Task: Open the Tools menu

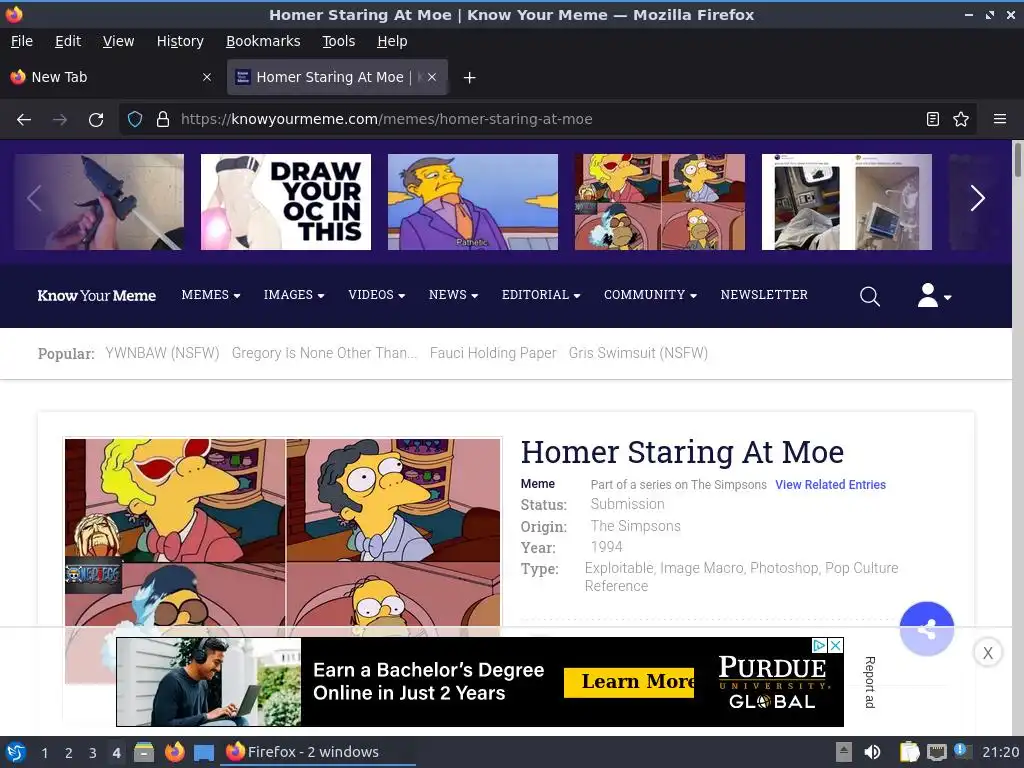Action: (x=338, y=41)
